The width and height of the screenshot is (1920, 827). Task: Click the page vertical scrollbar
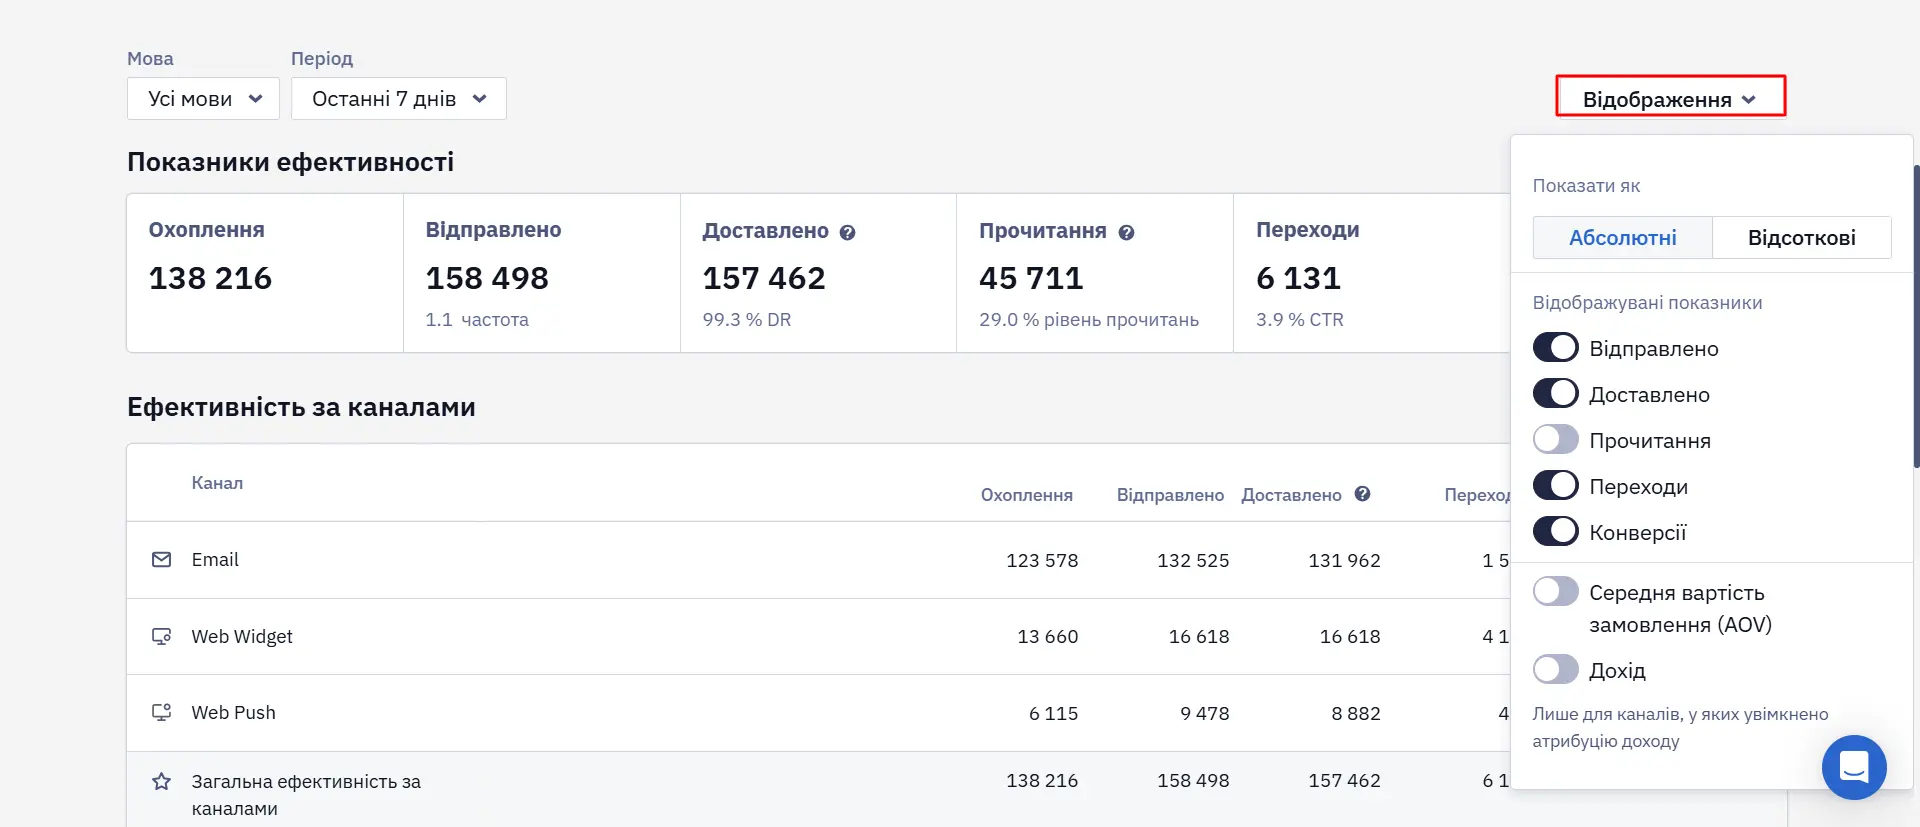1916,316
